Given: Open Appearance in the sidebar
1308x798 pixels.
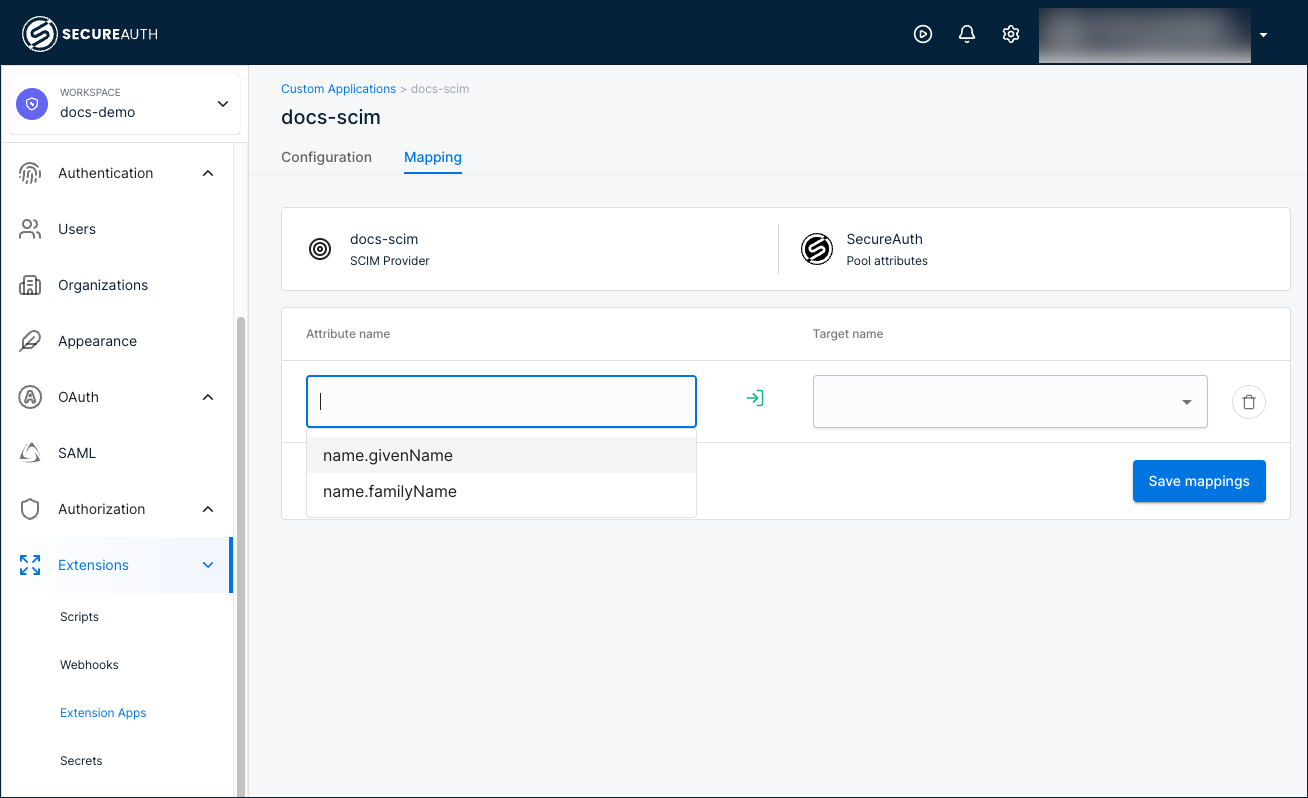Looking at the screenshot, I should (x=97, y=341).
